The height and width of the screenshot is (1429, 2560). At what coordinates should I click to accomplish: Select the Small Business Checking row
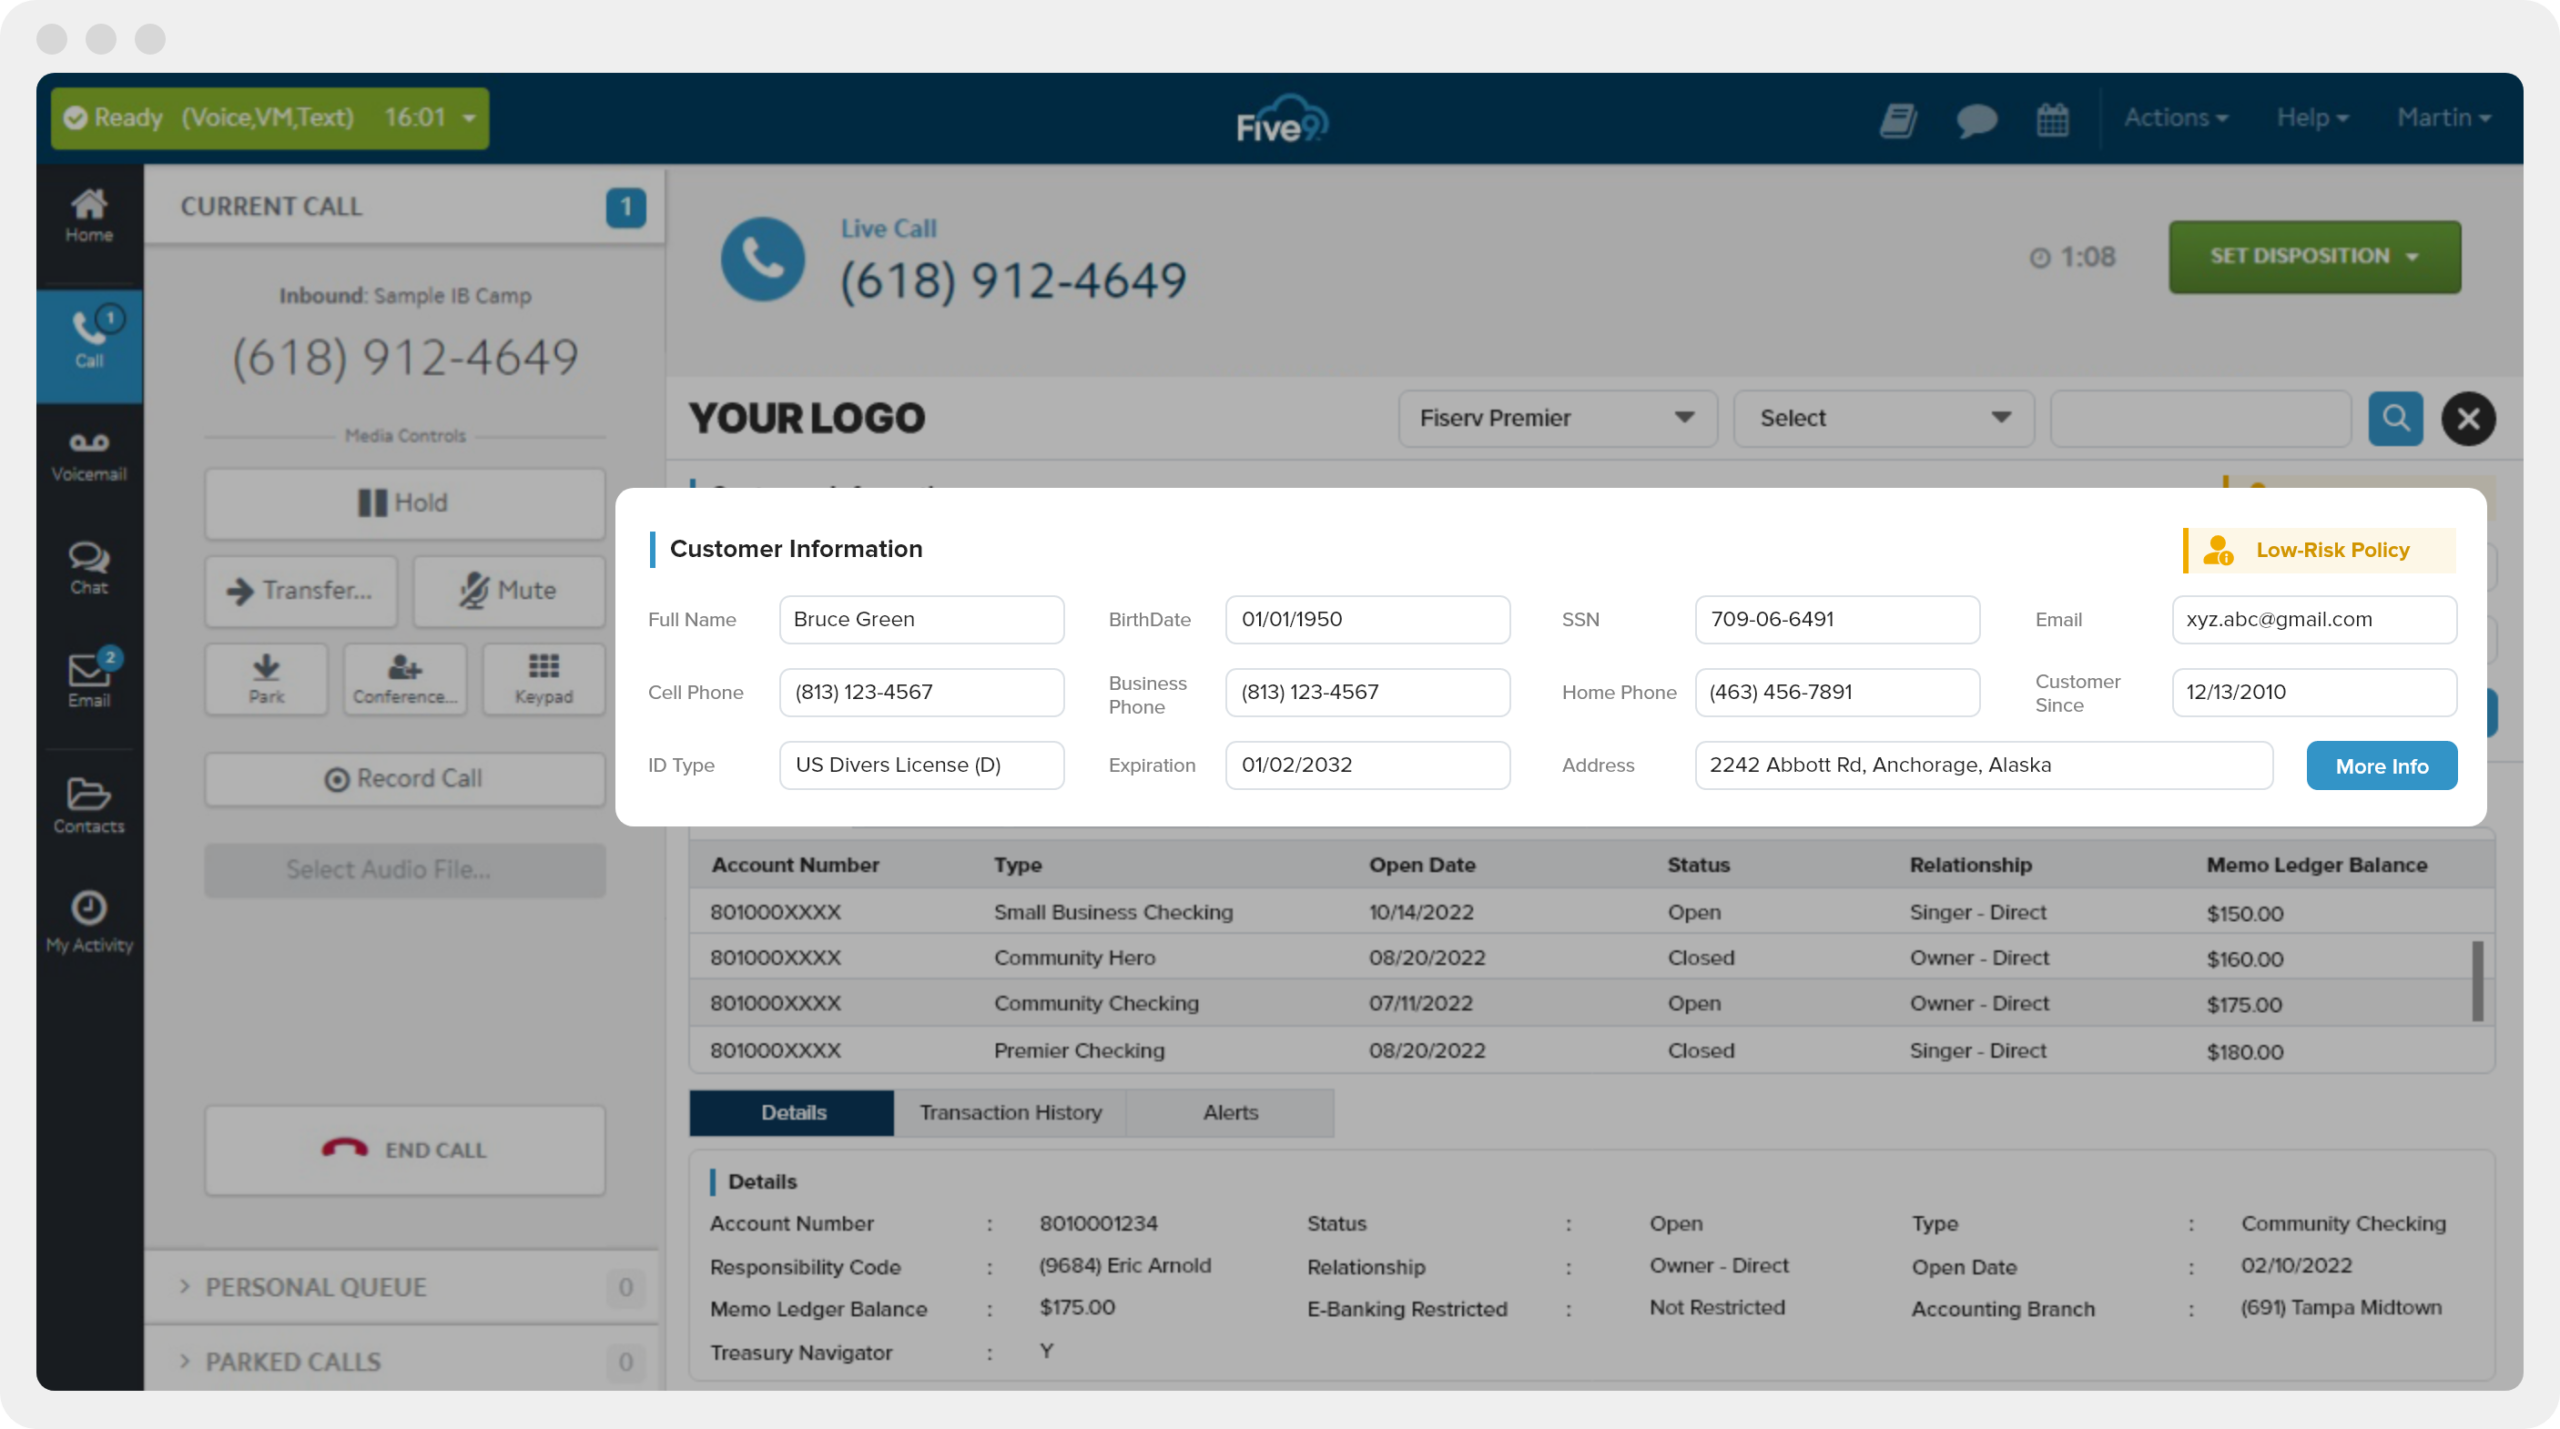[1590, 912]
